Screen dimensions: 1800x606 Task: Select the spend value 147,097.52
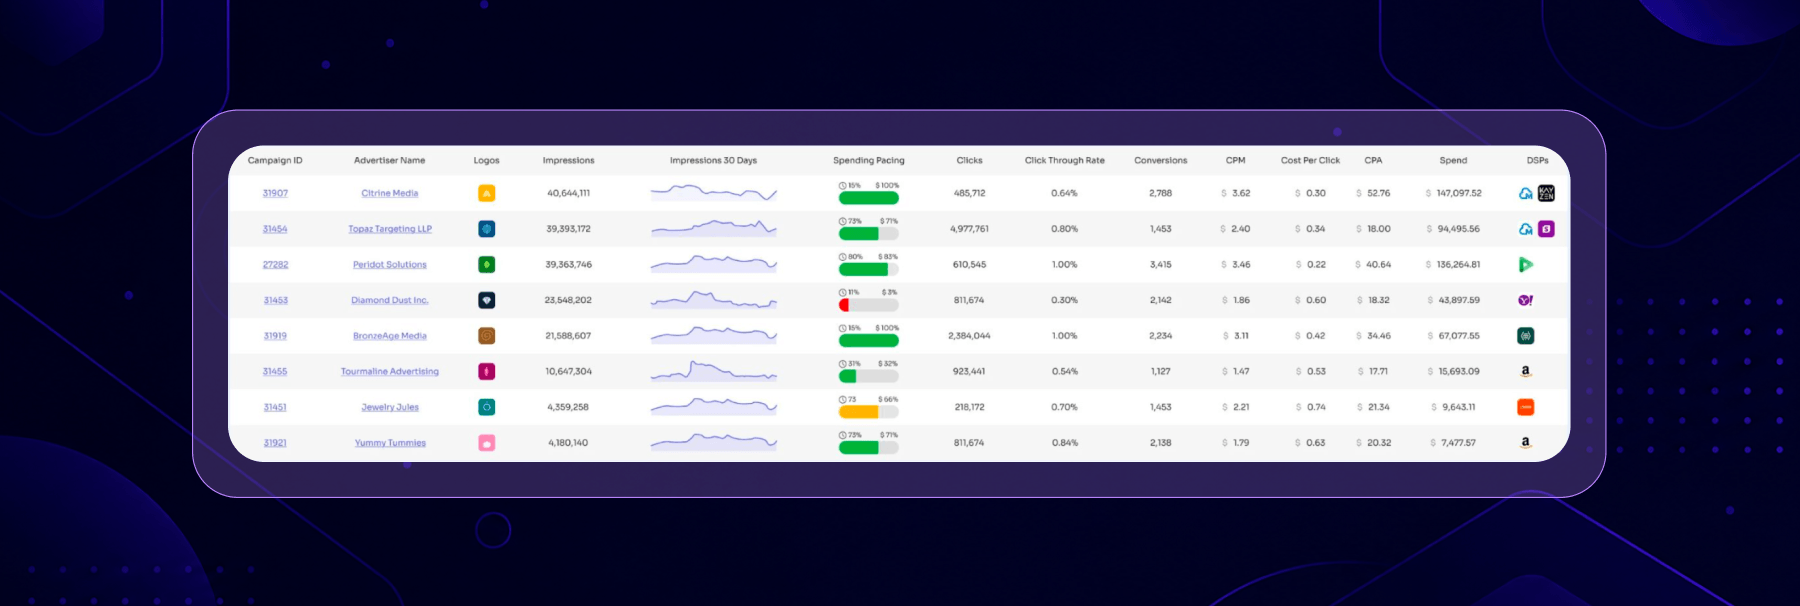click(x=1459, y=193)
